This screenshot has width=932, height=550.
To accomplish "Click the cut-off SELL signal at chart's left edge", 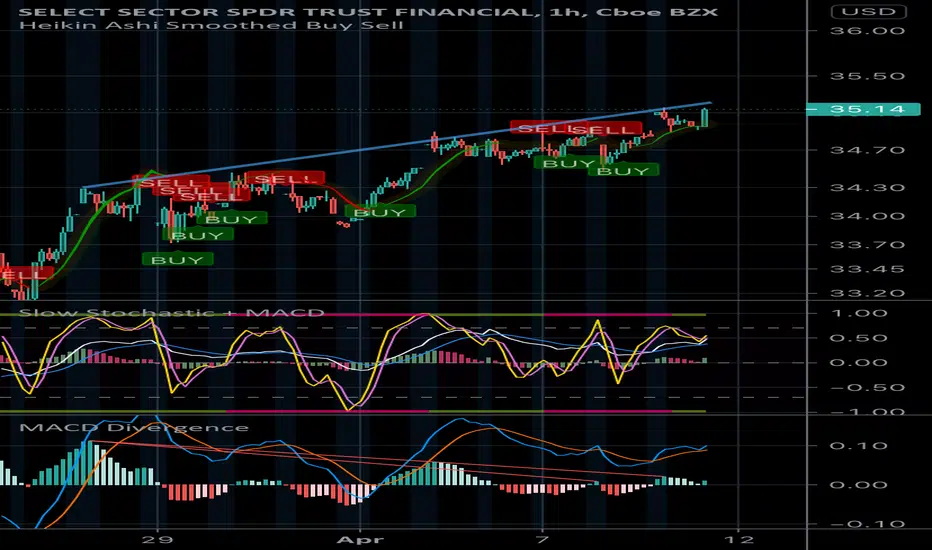I will pos(25,274).
